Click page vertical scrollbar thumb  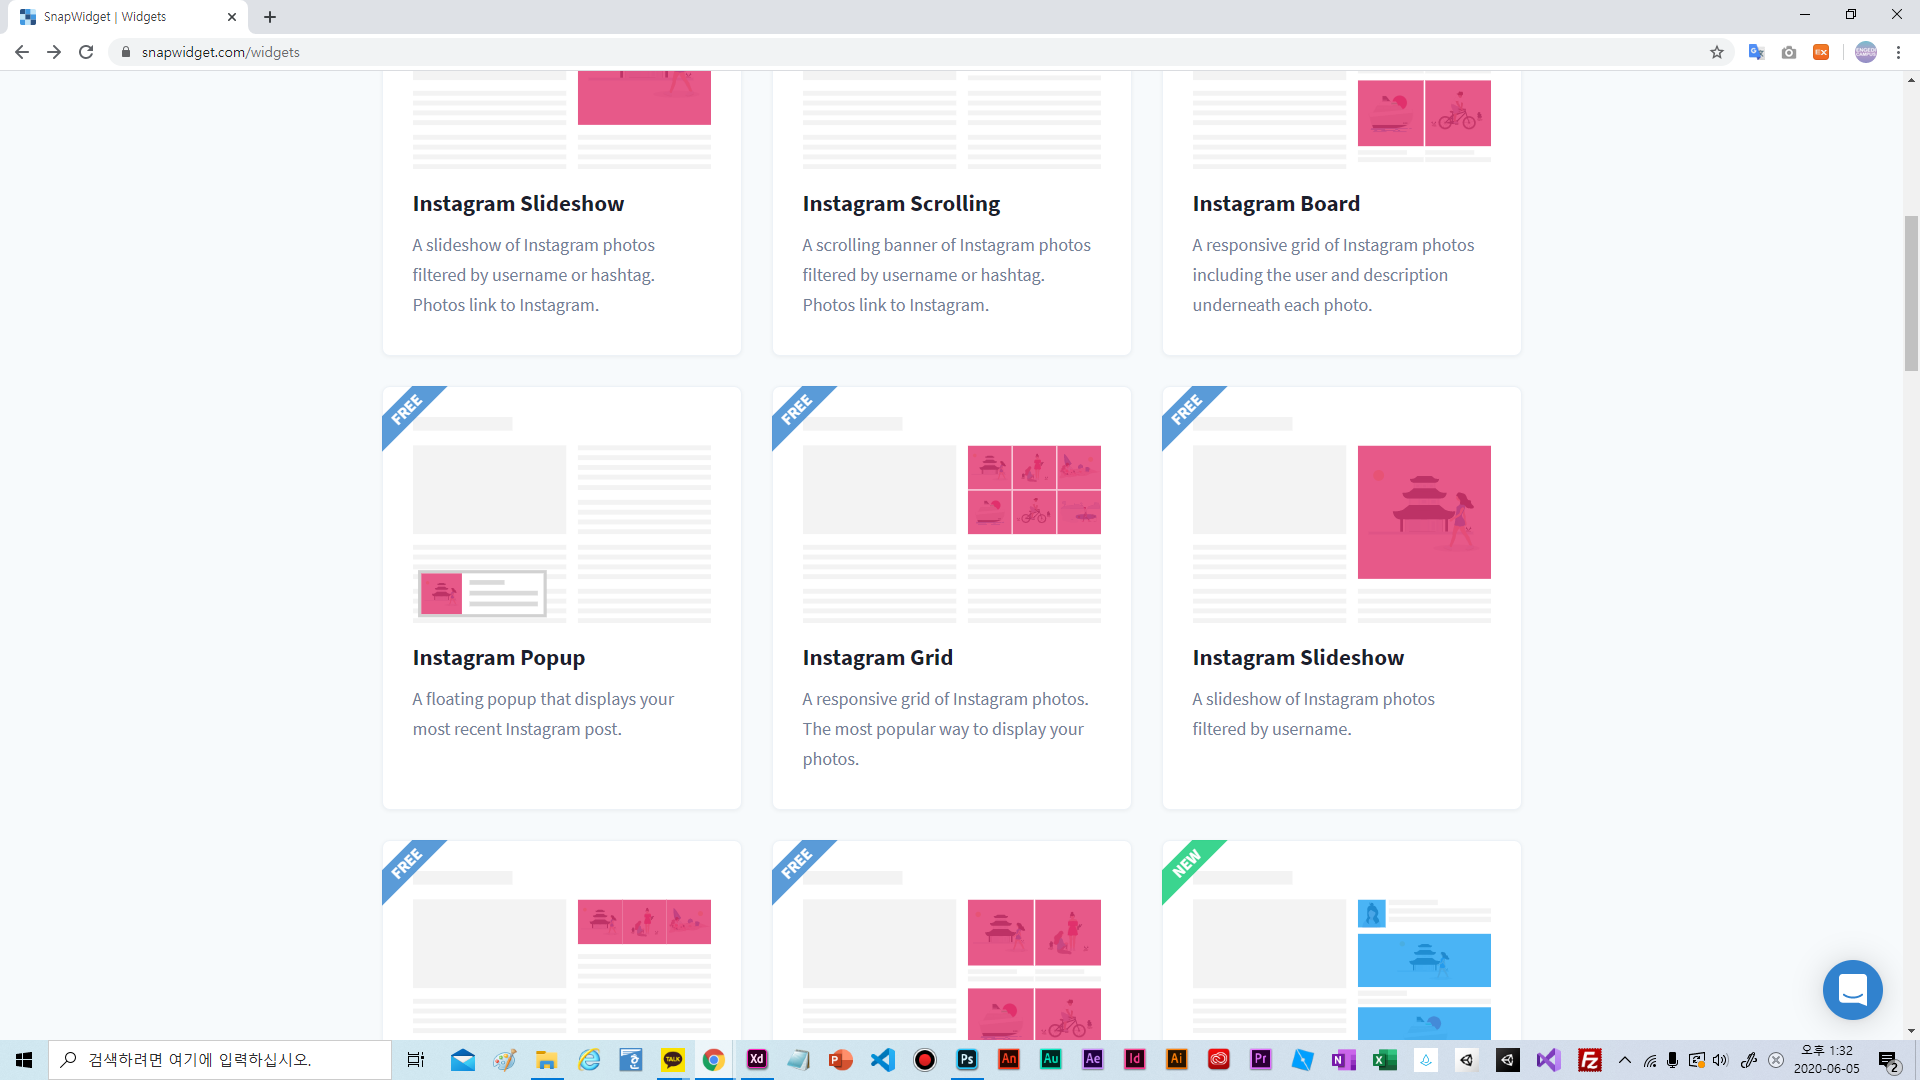click(x=1911, y=293)
